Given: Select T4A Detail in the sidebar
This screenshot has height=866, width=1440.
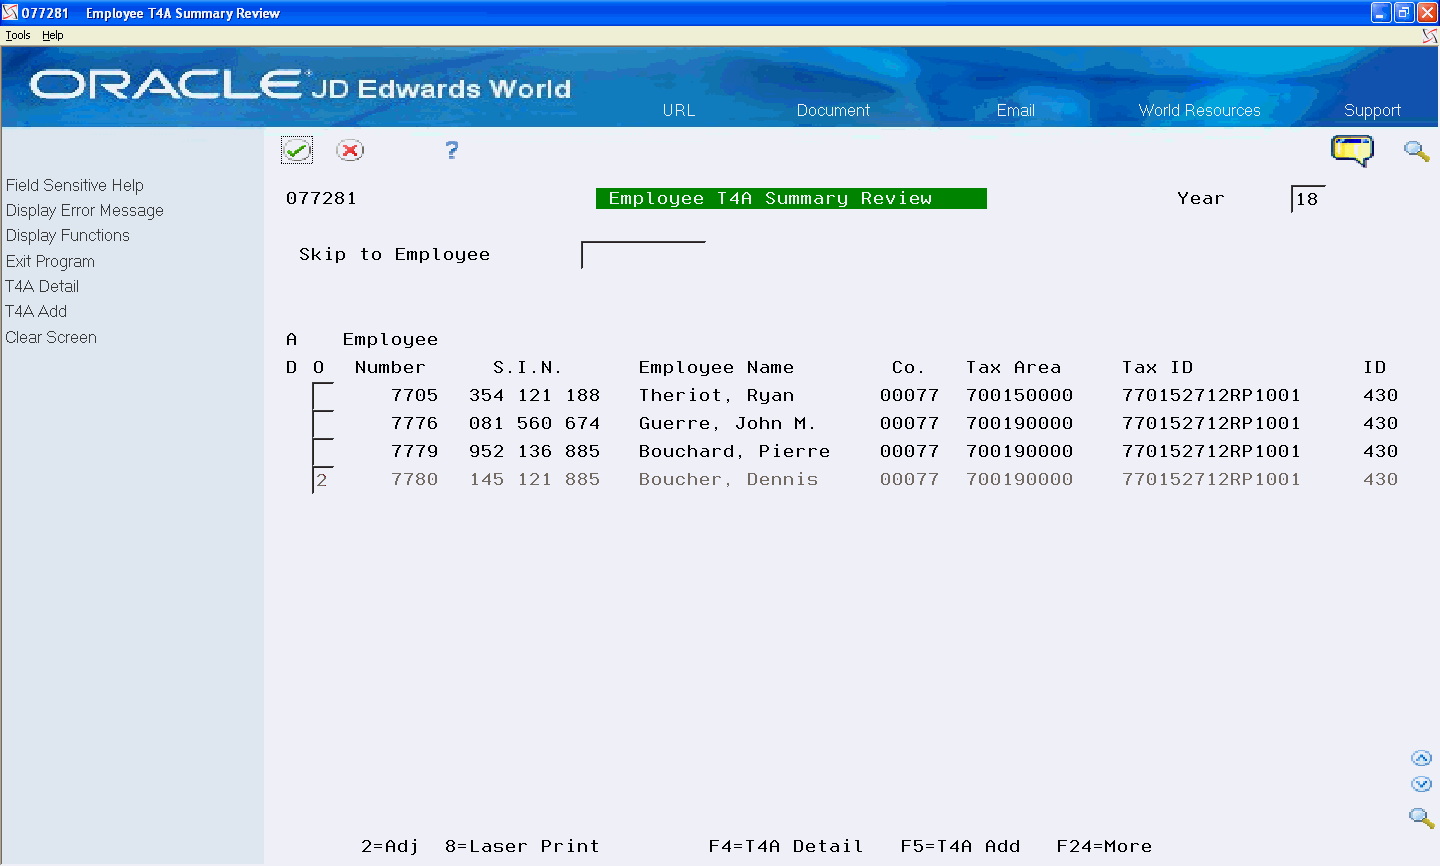Looking at the screenshot, I should [42, 286].
